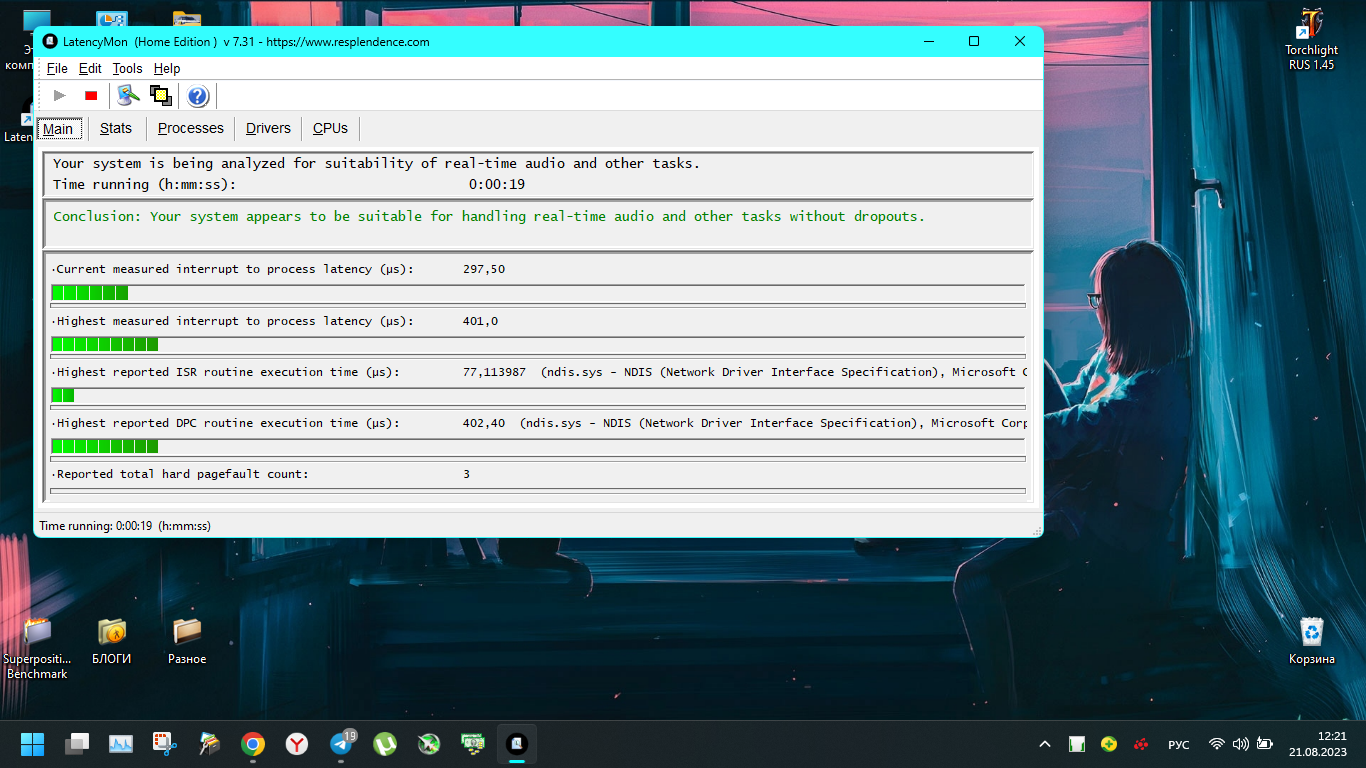Click the 'Your system is being analyzed' line
Image resolution: width=1366 pixels, height=768 pixels.
click(x=377, y=163)
